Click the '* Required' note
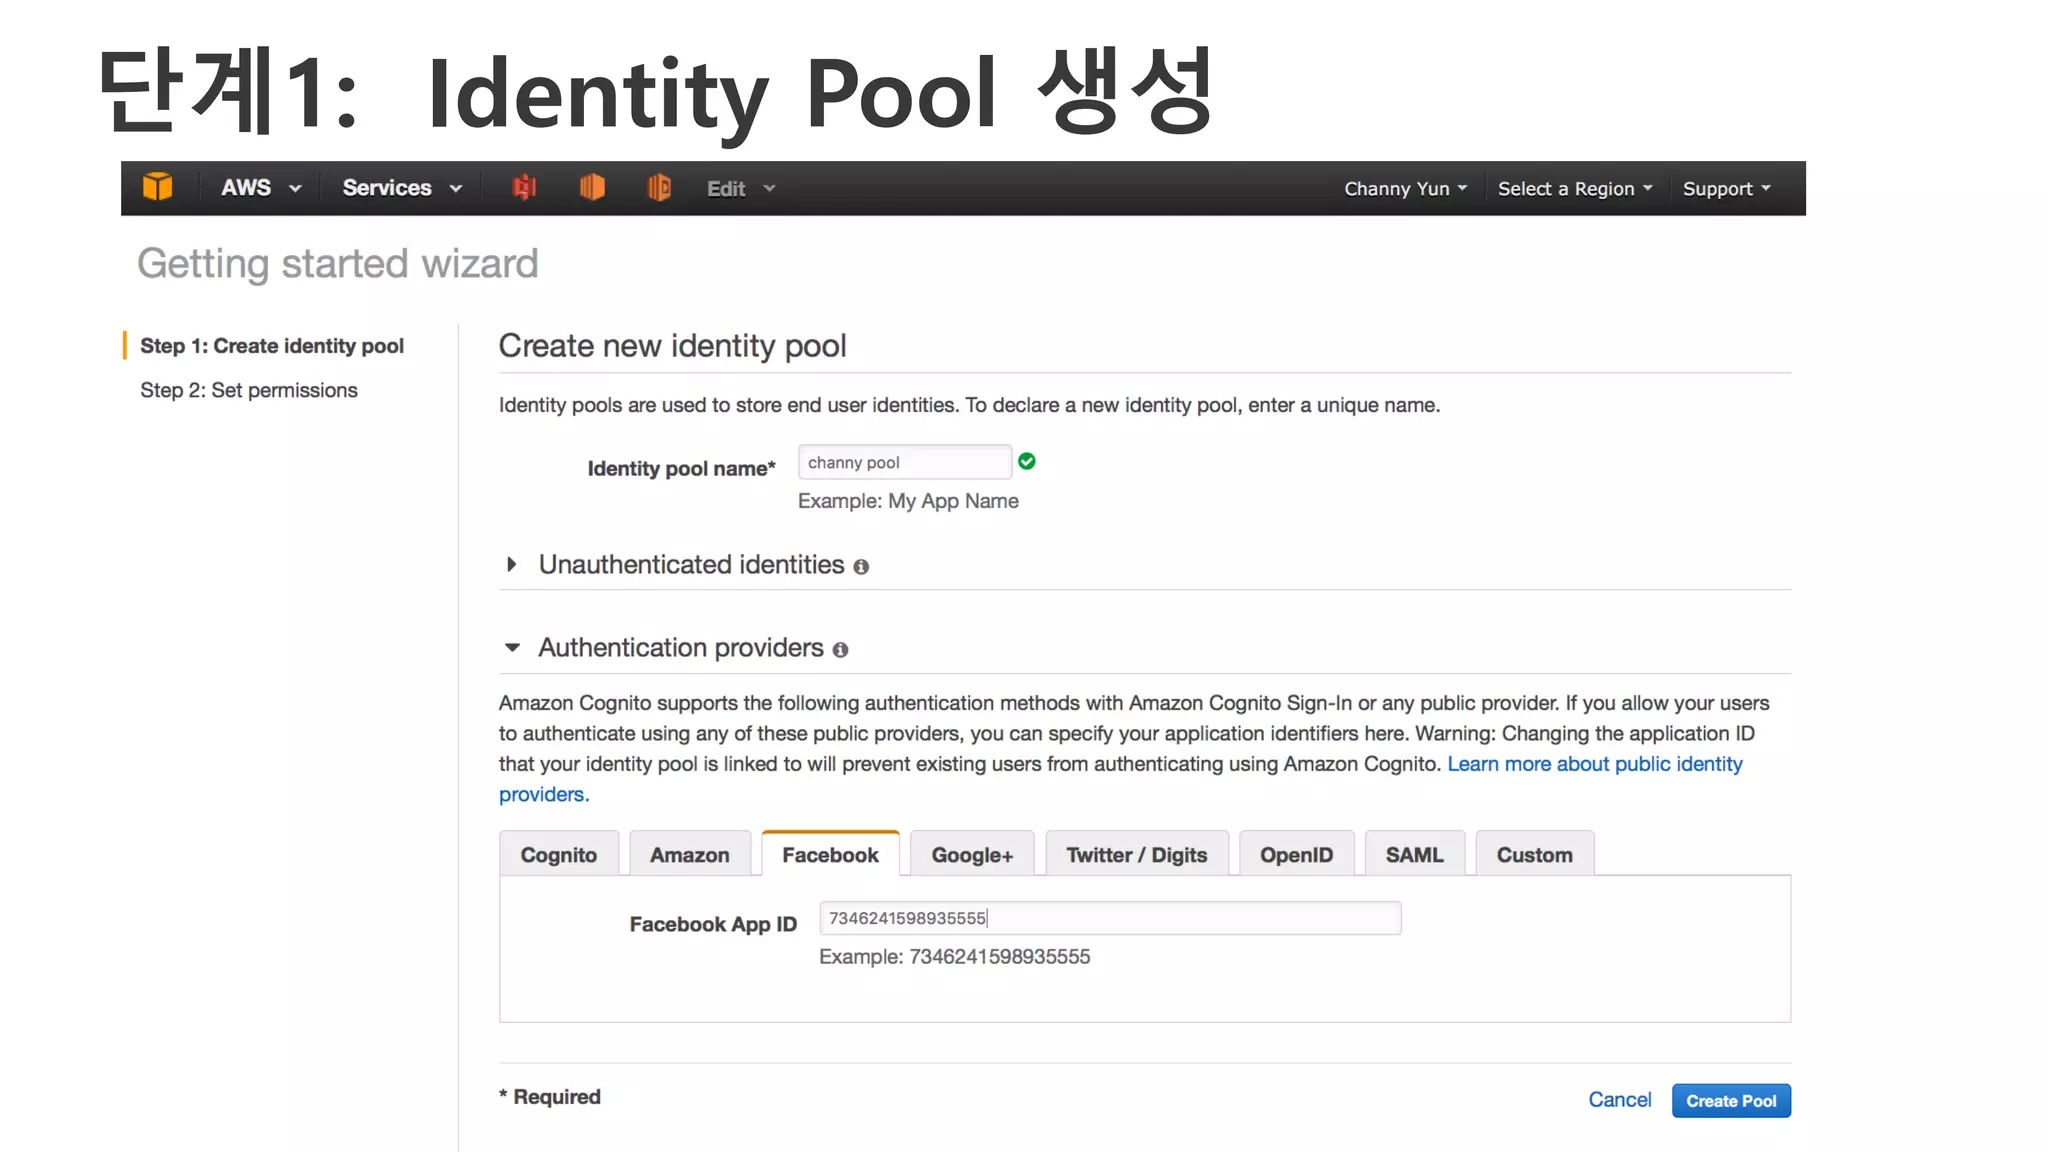Screen dimensions: 2048x1152 click(x=550, y=1097)
